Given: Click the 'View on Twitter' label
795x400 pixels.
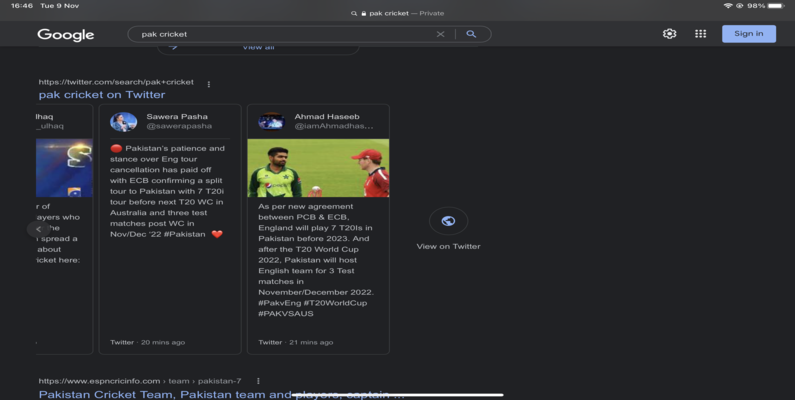Looking at the screenshot, I should click(448, 246).
